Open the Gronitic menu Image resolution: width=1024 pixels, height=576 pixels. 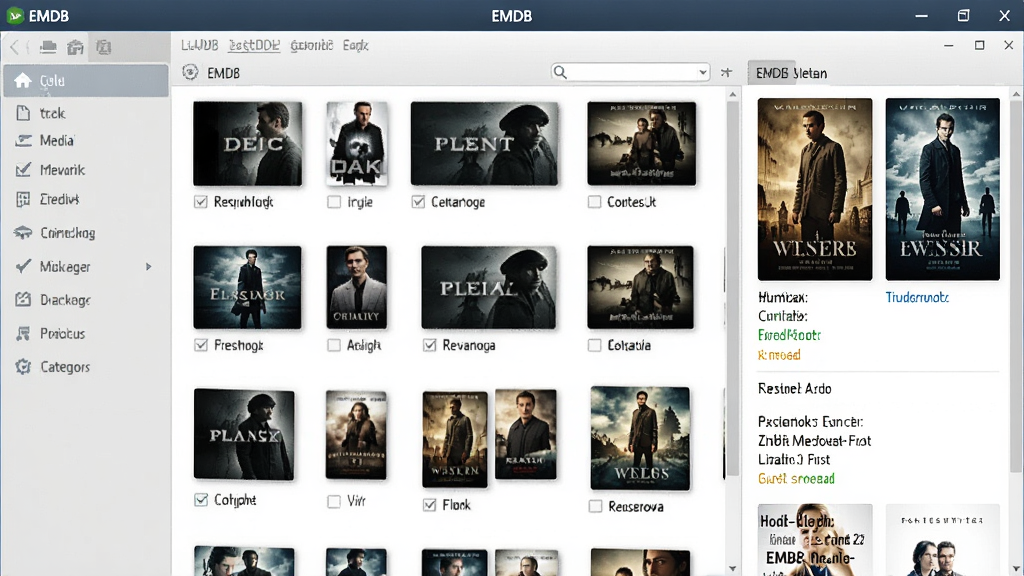(x=312, y=45)
